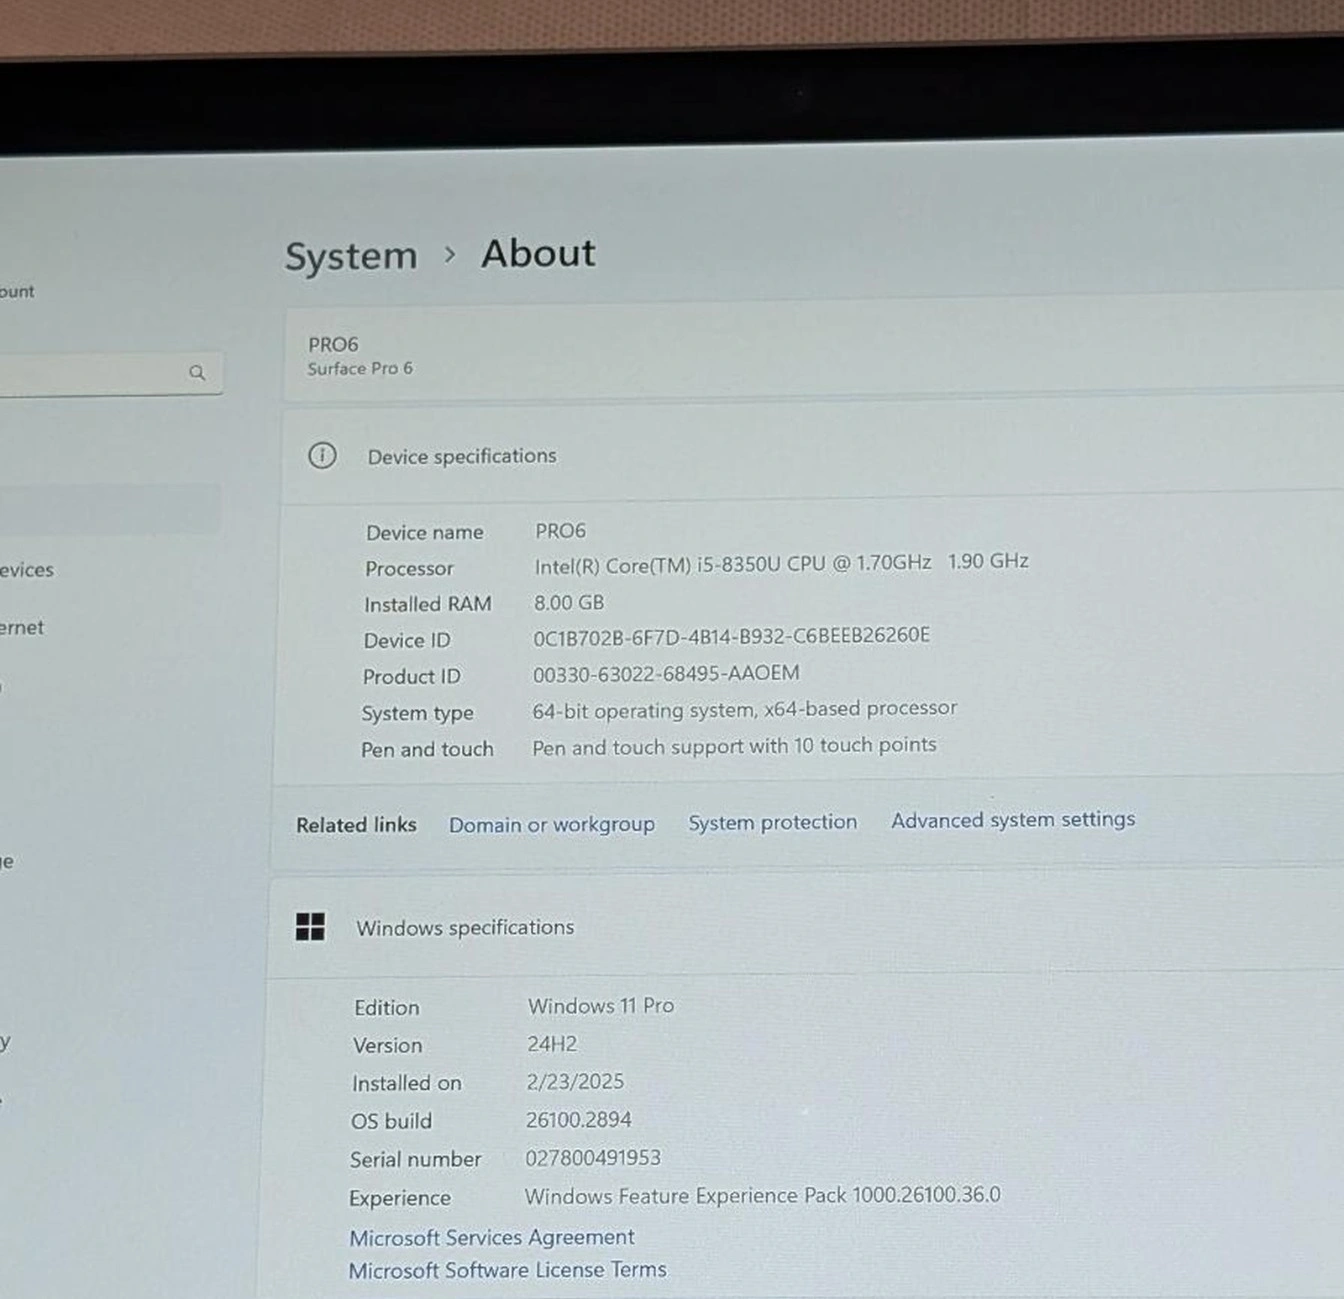1344x1299 pixels.
Task: Click the Windows Feature Experience Pack value
Action: pyautogui.click(x=762, y=1195)
